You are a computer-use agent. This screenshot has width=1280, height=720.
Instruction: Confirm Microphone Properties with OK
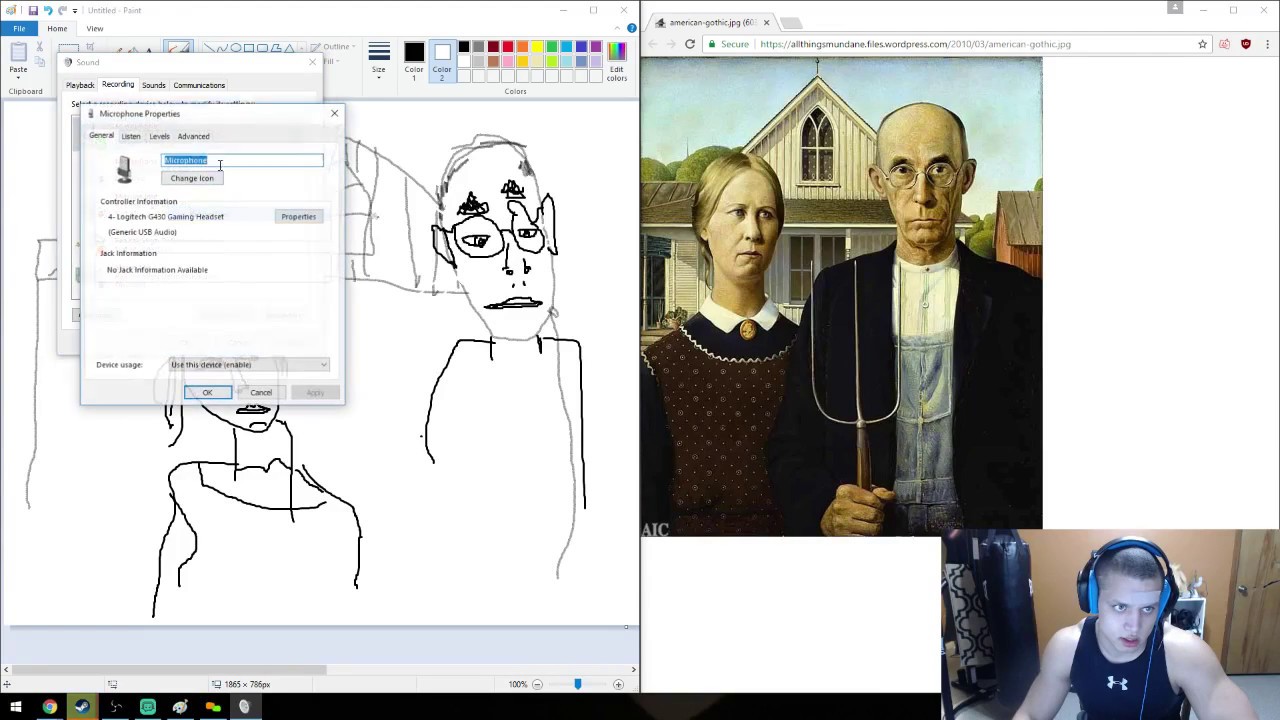(207, 392)
